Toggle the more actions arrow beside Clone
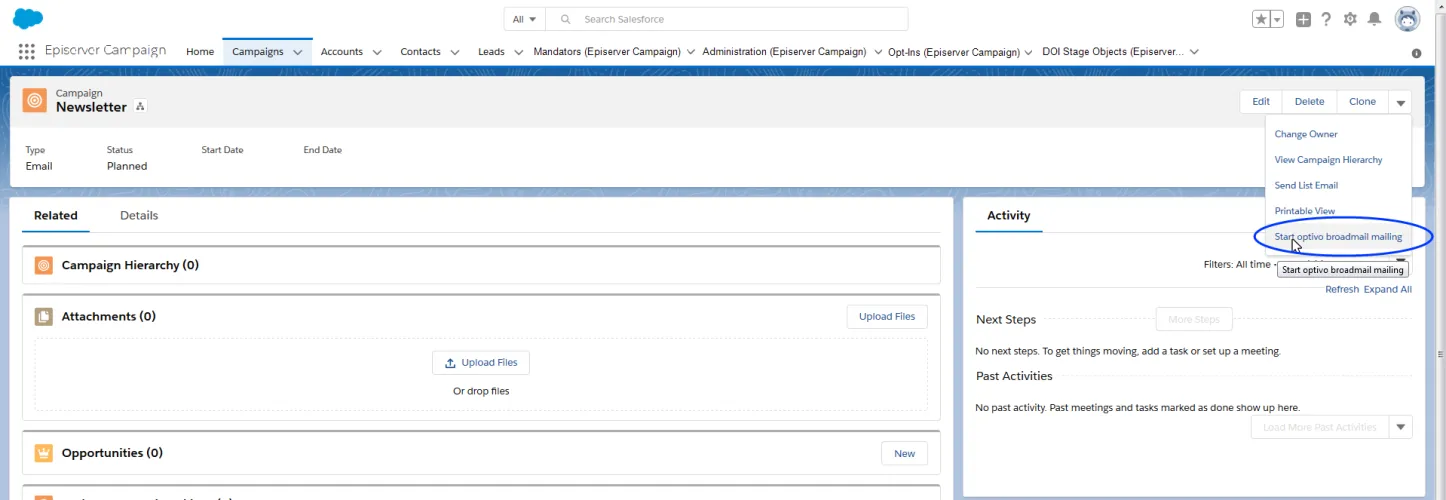The image size is (1446, 500). [1400, 102]
